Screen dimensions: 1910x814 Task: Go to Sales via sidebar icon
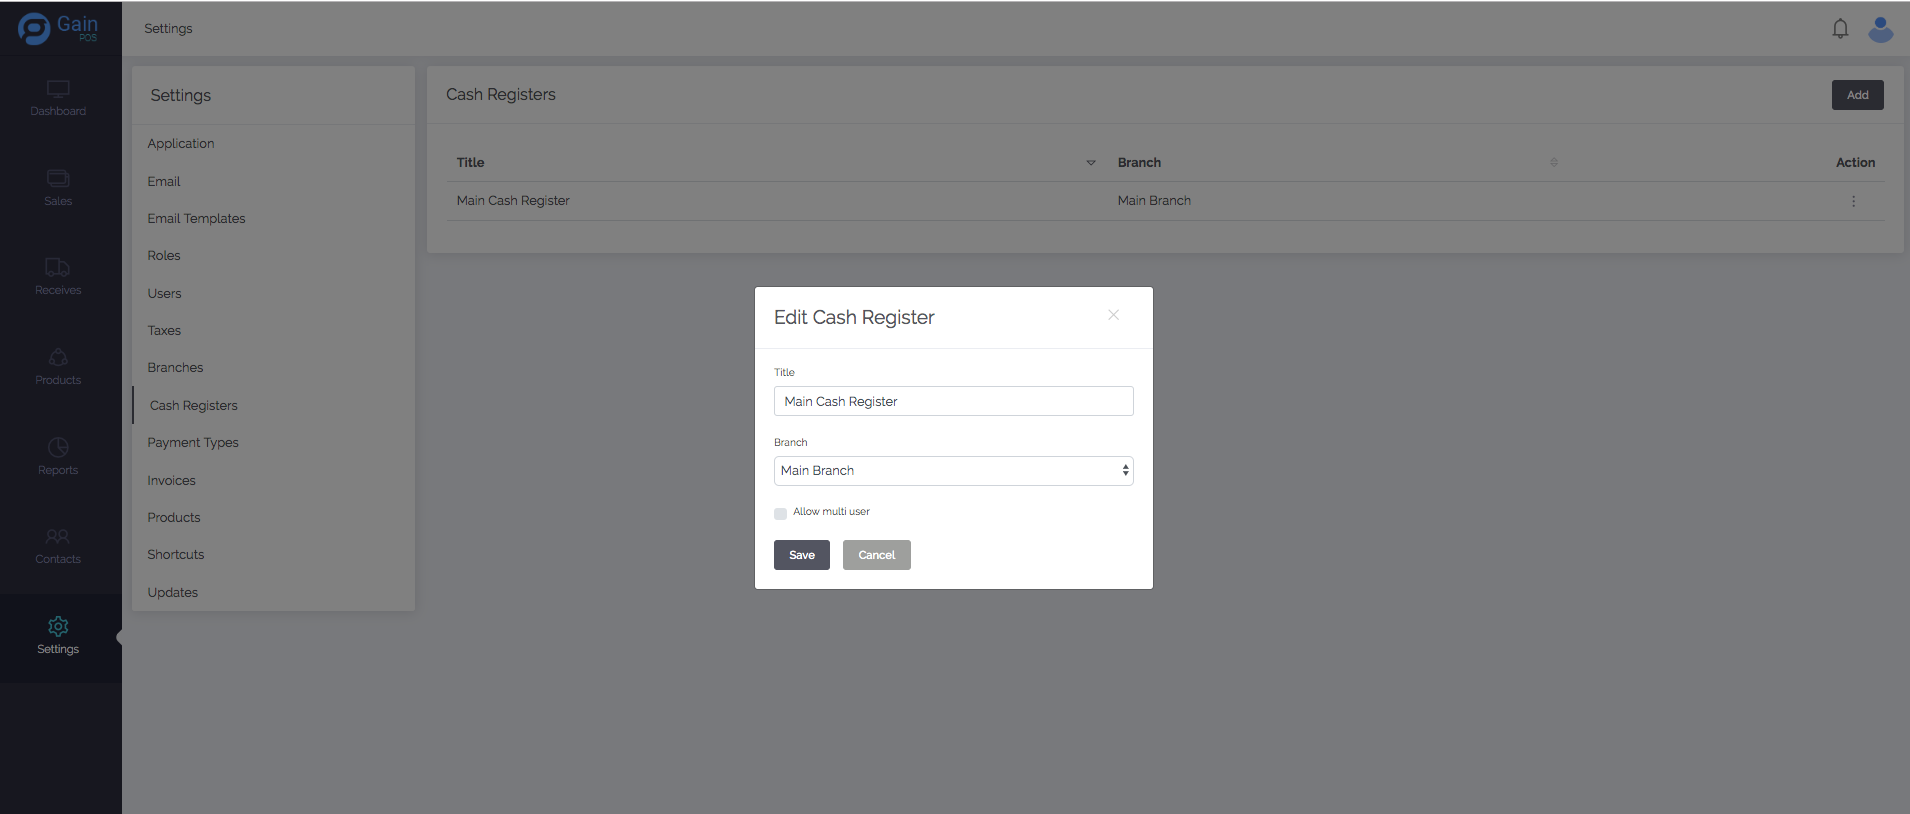coord(58,179)
